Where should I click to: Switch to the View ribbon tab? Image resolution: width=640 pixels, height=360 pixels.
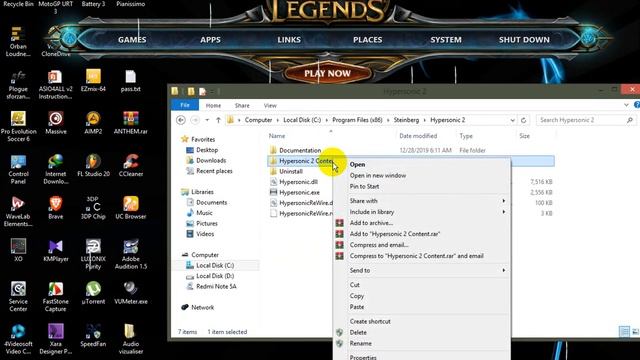[x=270, y=105]
